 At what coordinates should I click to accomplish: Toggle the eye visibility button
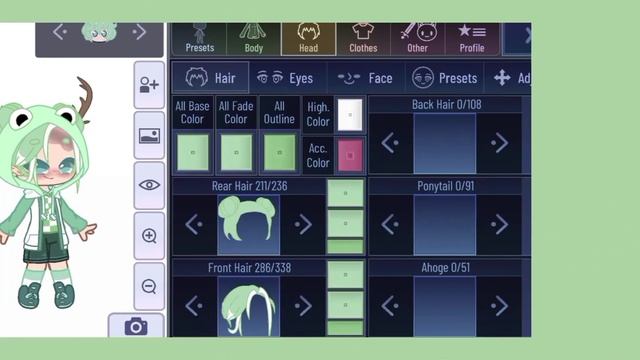[149, 185]
